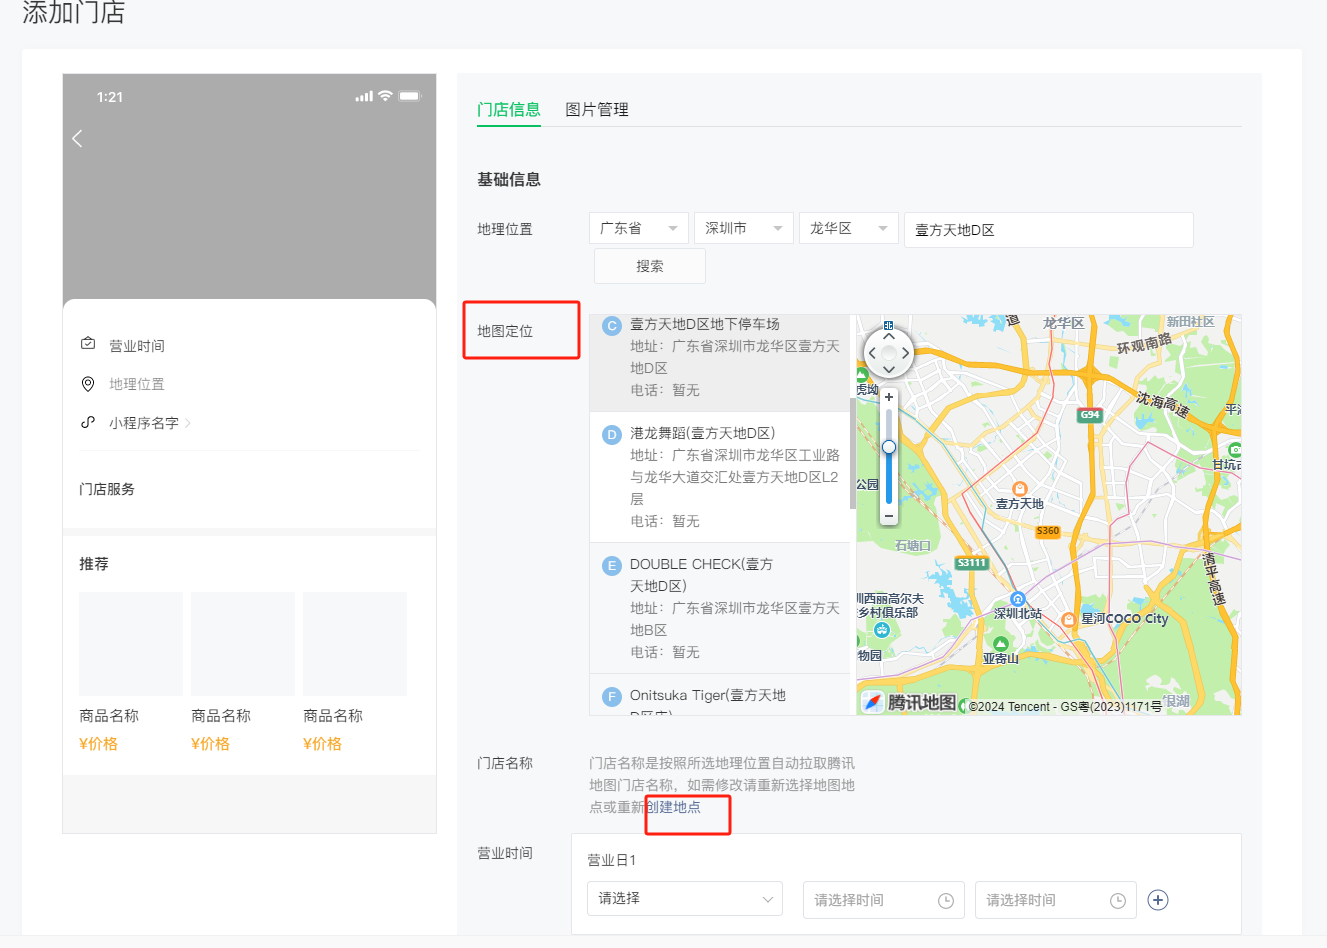The height and width of the screenshot is (948, 1327).
Task: Add another business day with plus icon
Action: [1158, 900]
